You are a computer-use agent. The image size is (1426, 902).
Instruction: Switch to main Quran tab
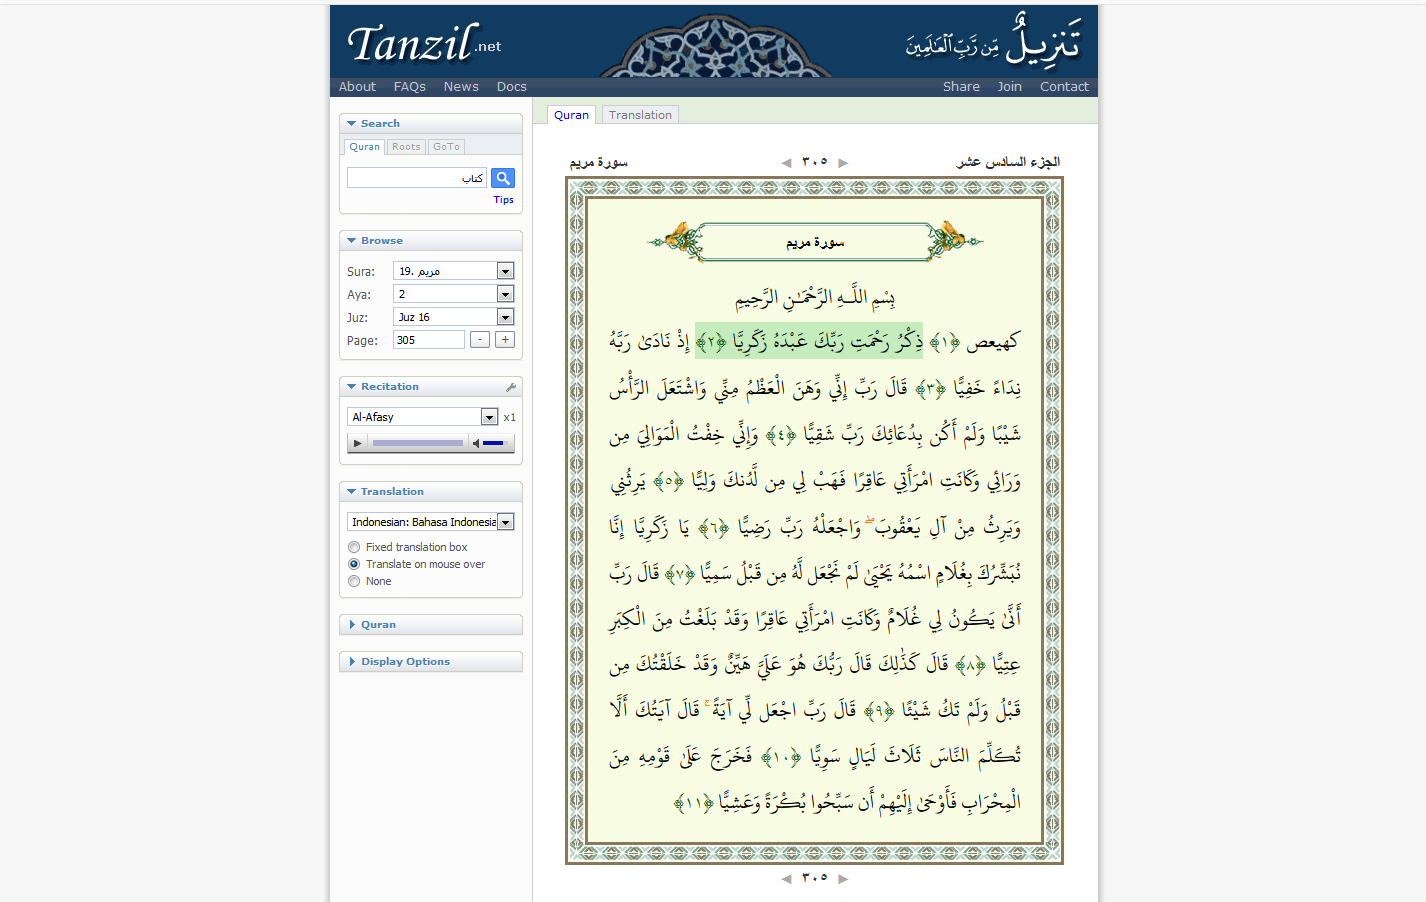pos(571,115)
